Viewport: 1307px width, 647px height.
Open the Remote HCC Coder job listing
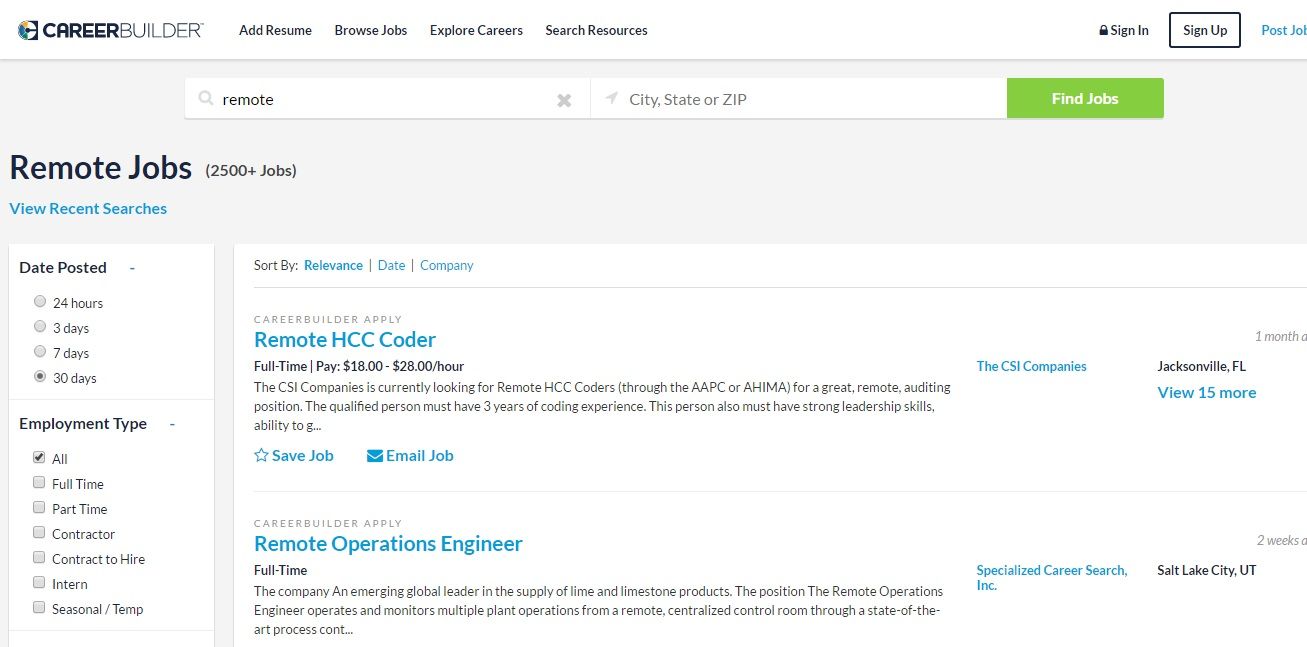point(345,339)
